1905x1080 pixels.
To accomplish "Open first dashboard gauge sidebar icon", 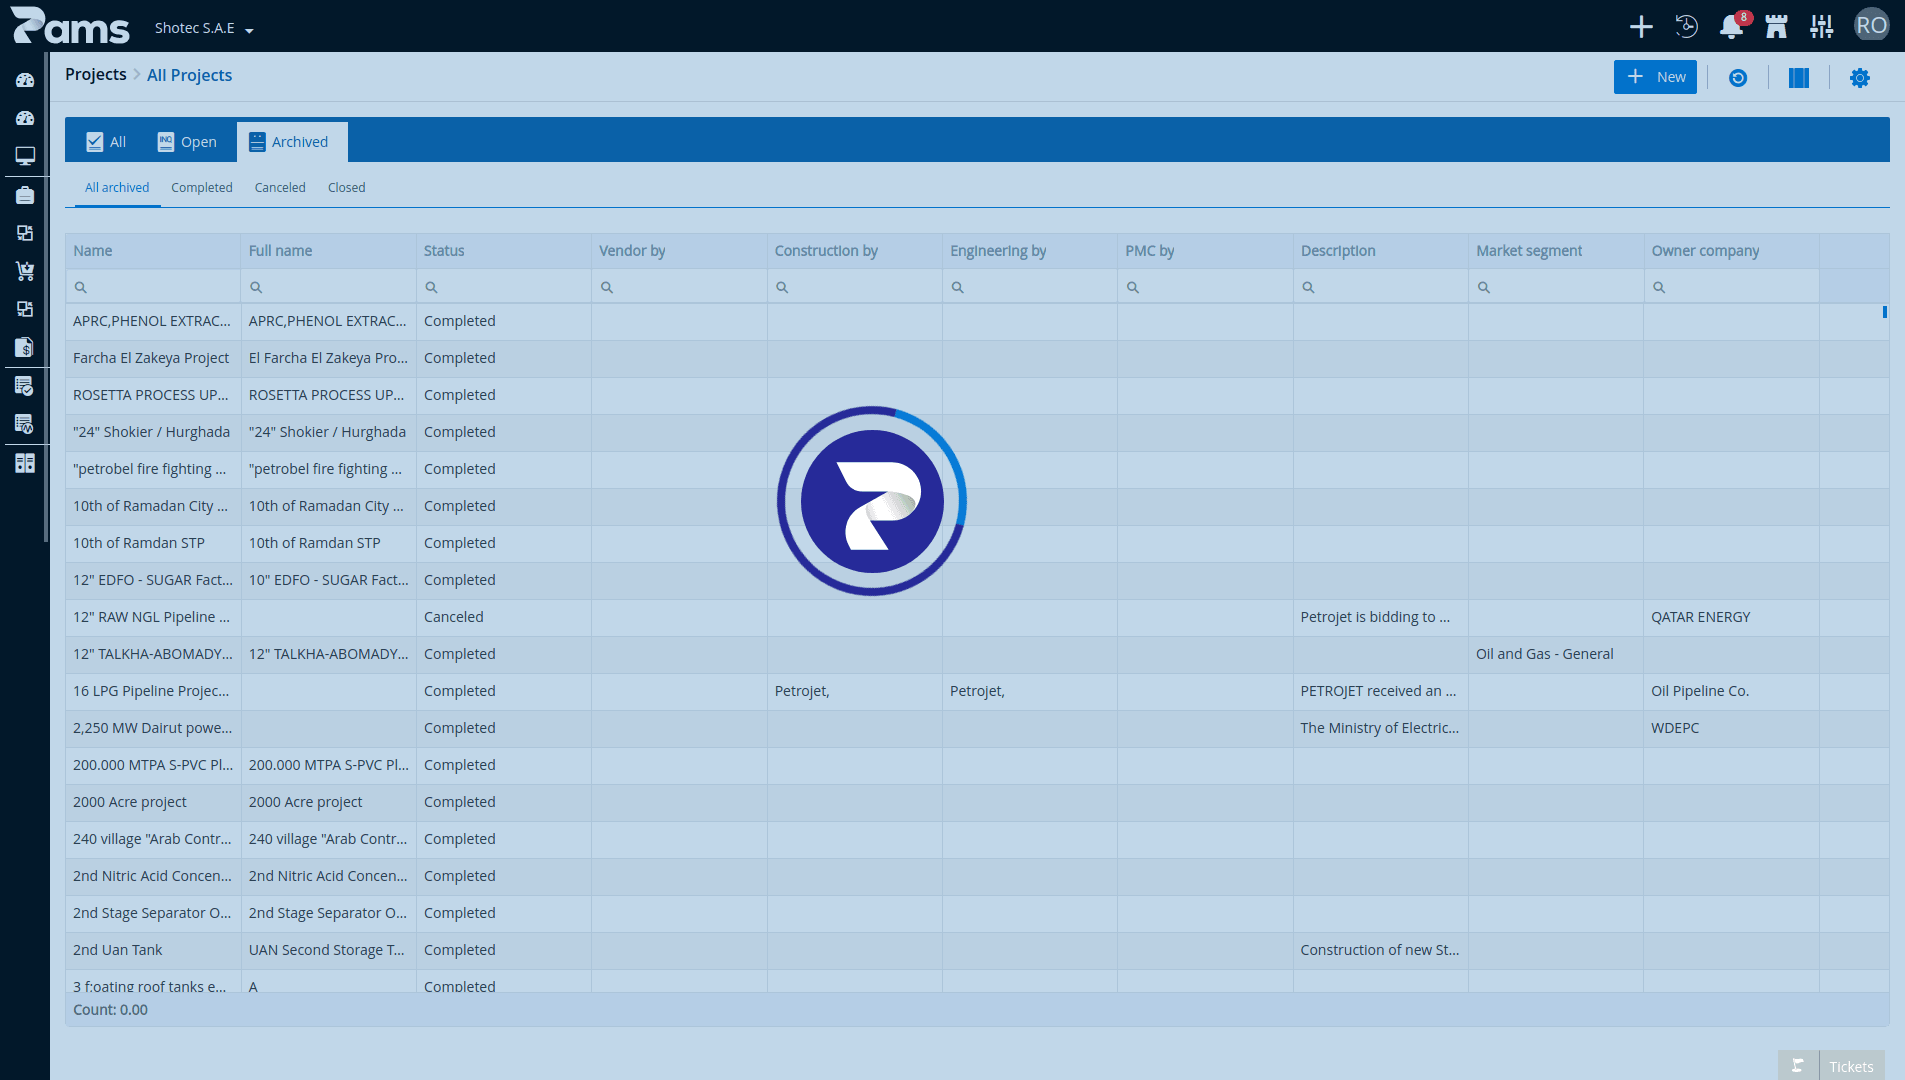I will pyautogui.click(x=25, y=80).
